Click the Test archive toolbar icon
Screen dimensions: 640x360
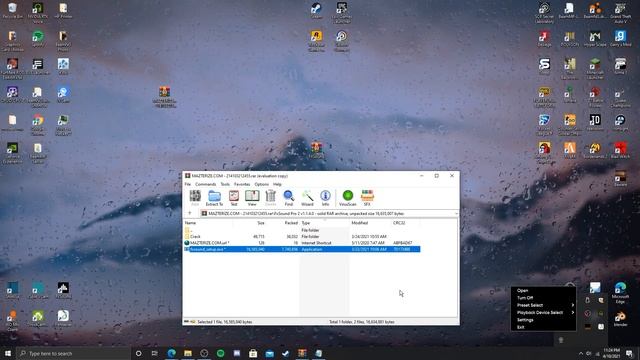click(234, 198)
